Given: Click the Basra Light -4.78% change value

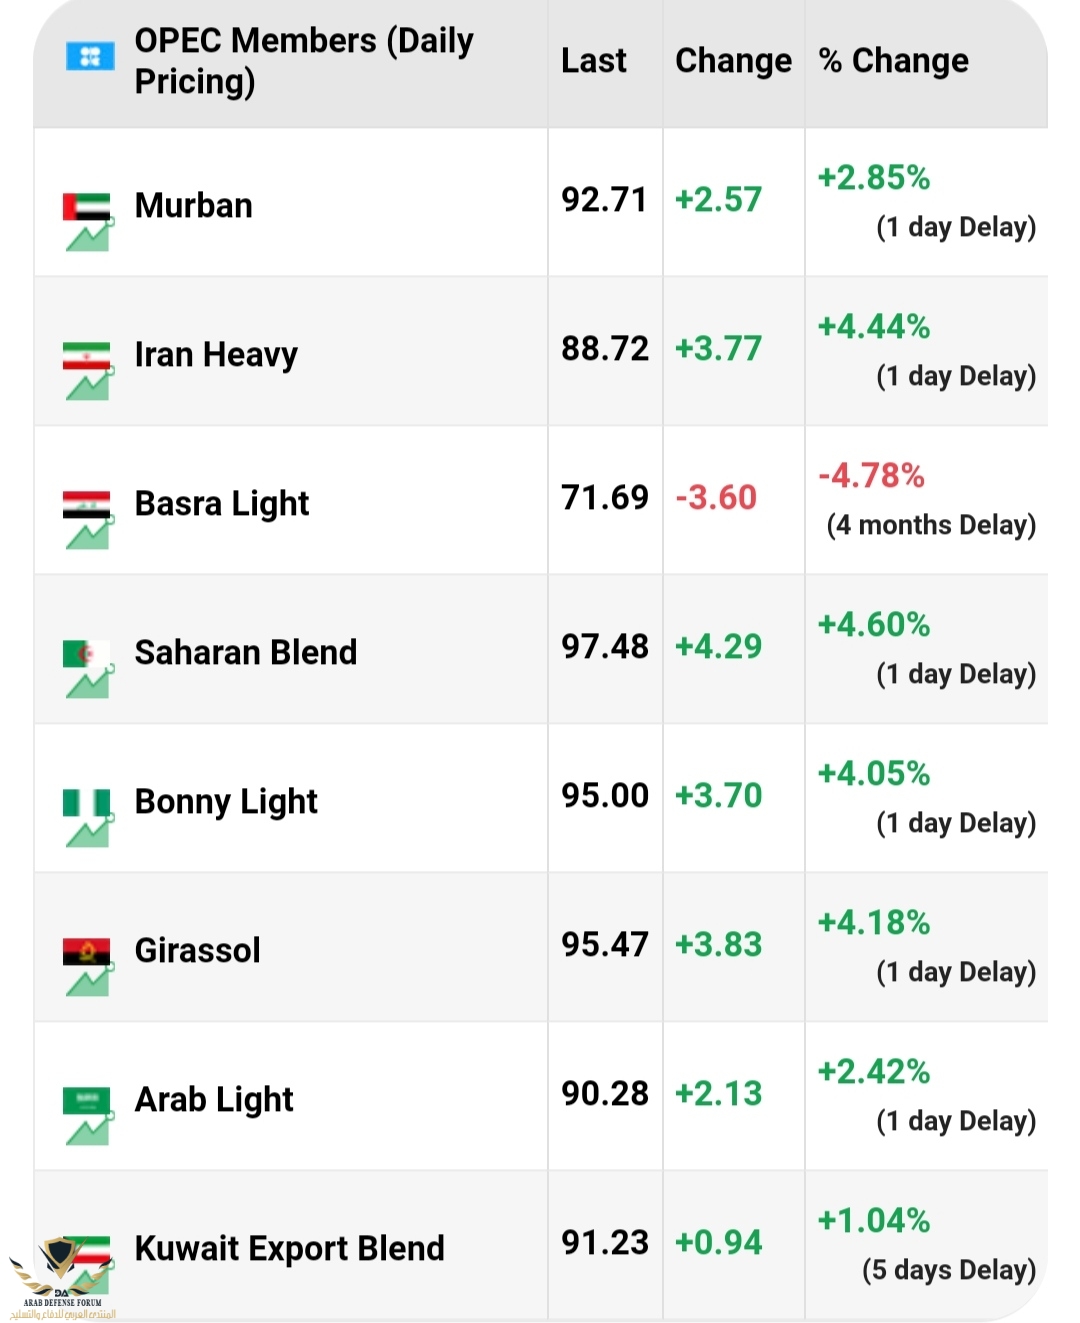Looking at the screenshot, I should [871, 476].
